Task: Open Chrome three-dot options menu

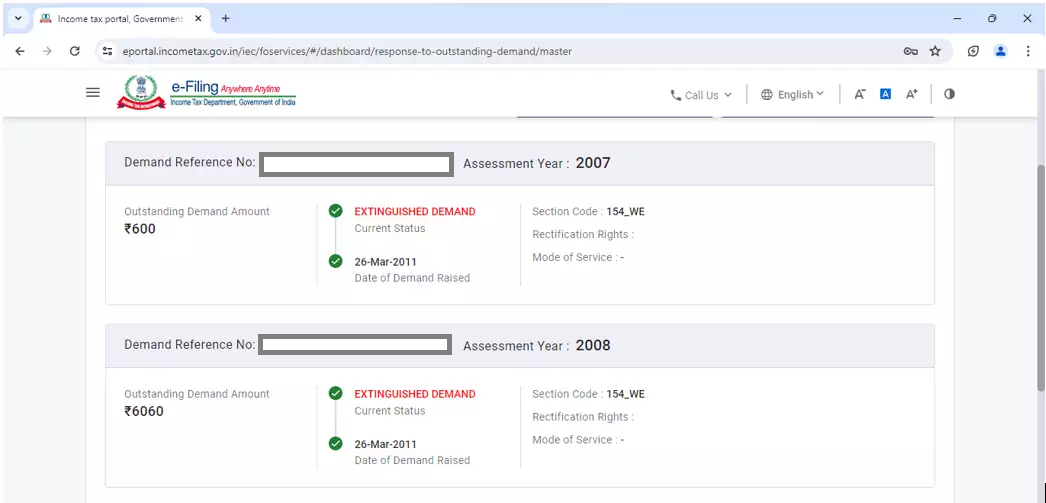Action: [x=1028, y=51]
